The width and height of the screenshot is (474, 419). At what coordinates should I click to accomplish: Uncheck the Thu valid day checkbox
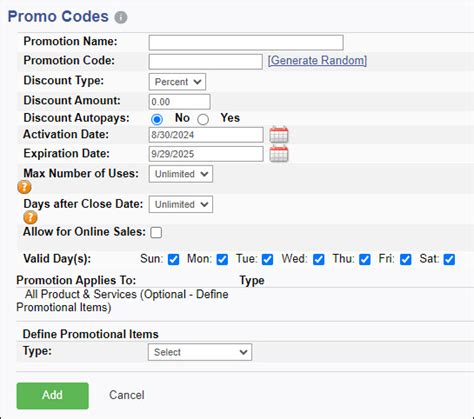tap(365, 259)
